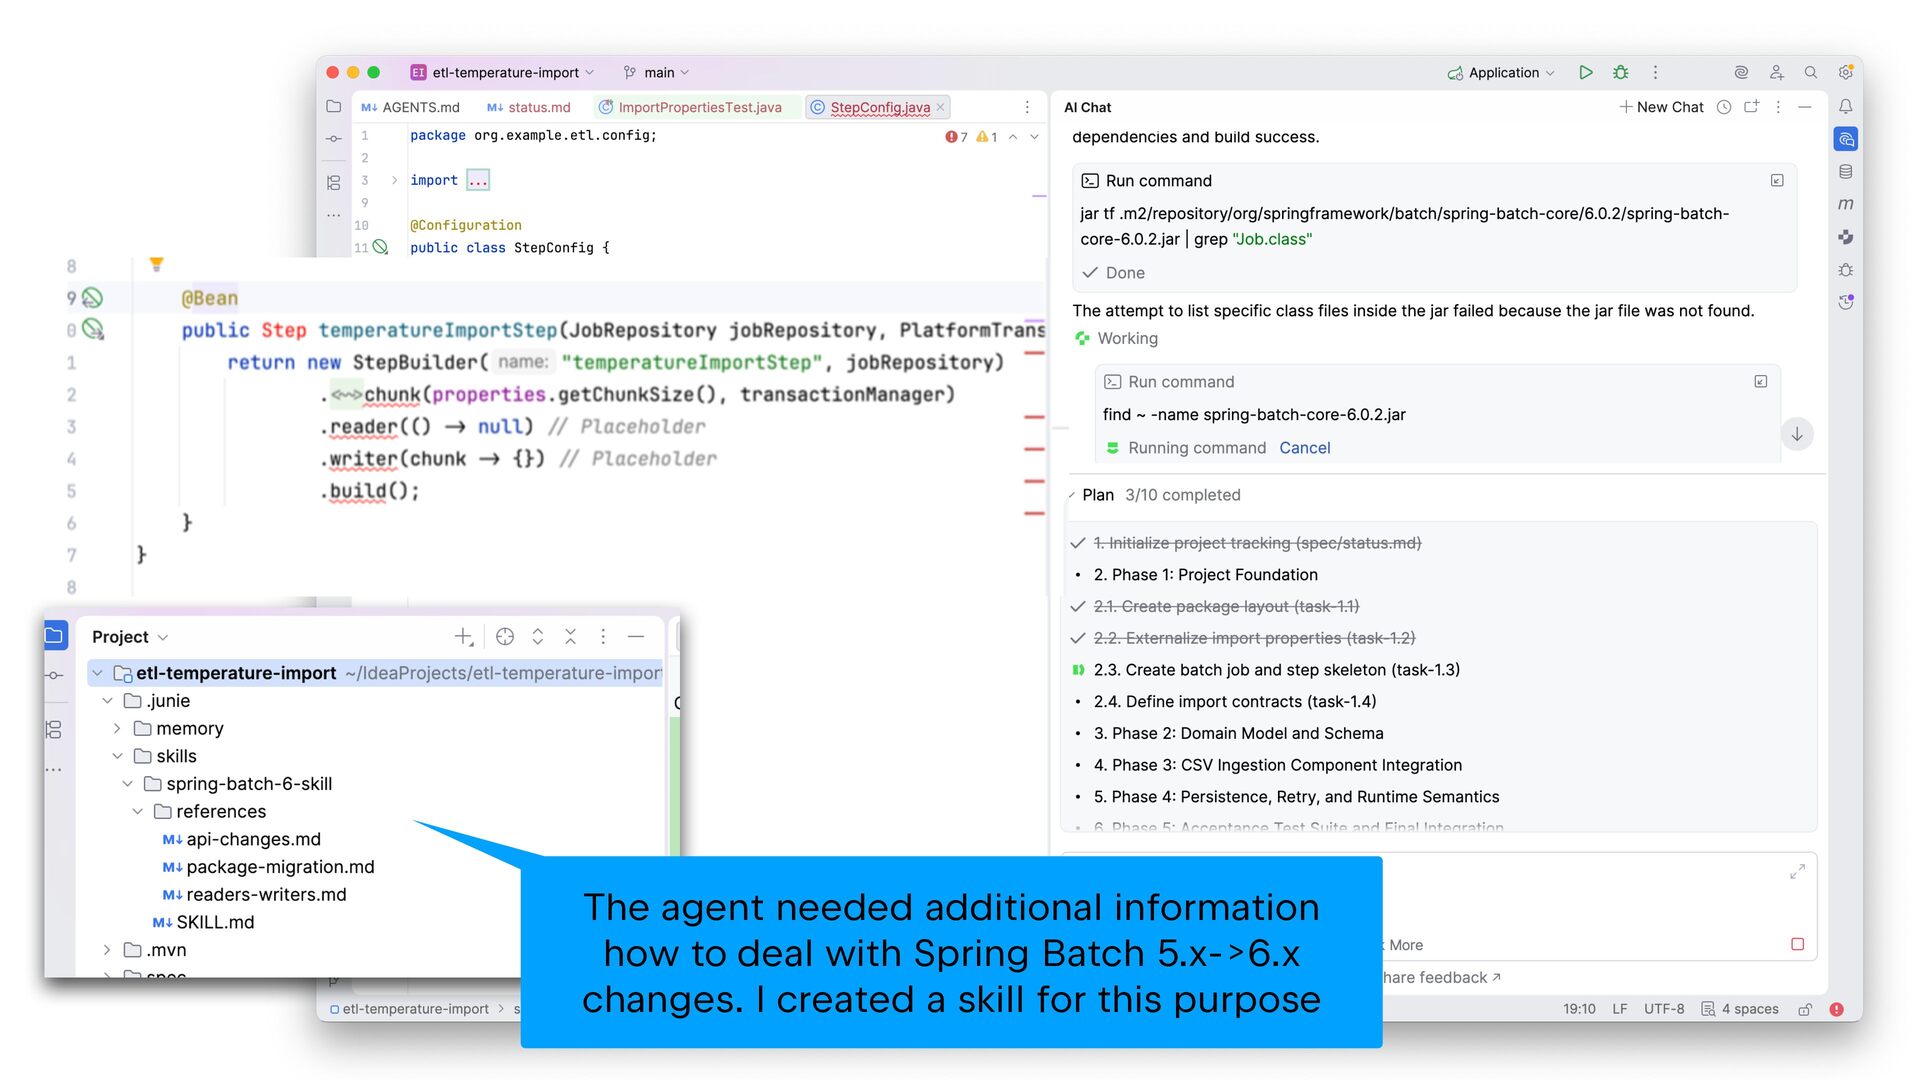Click the chat history clock icon
This screenshot has width=1920, height=1080.
(1724, 107)
